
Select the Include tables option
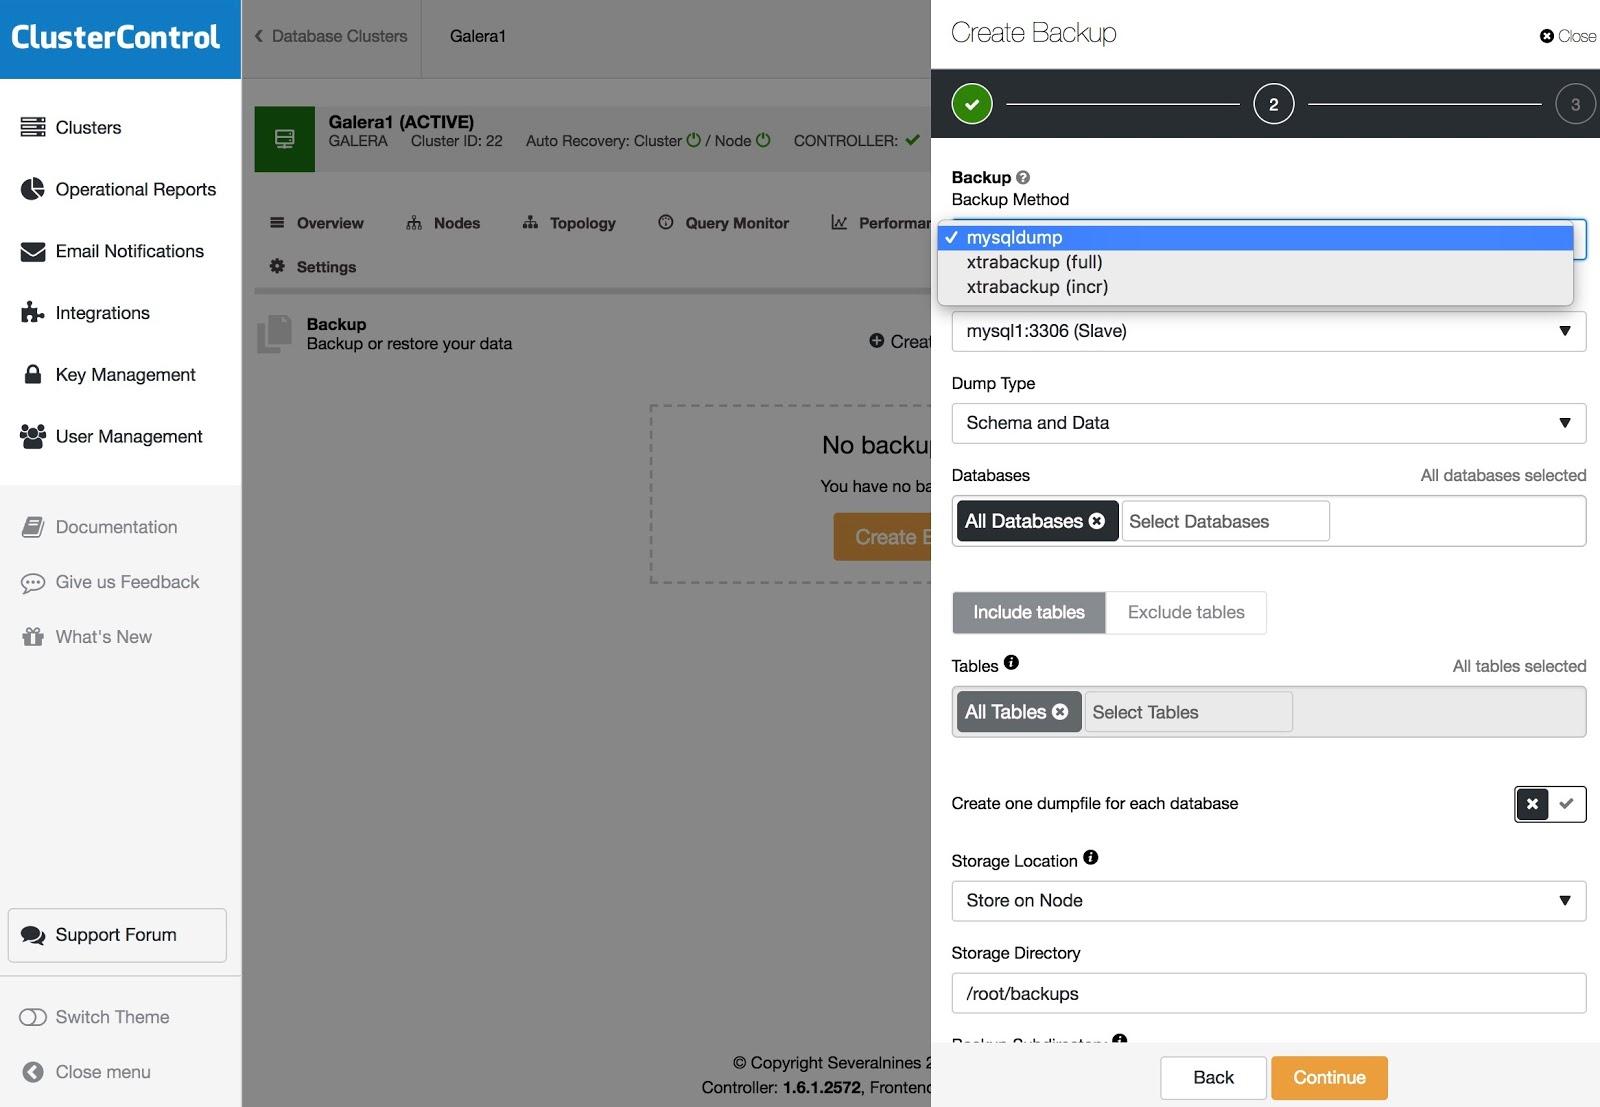click(x=1029, y=612)
